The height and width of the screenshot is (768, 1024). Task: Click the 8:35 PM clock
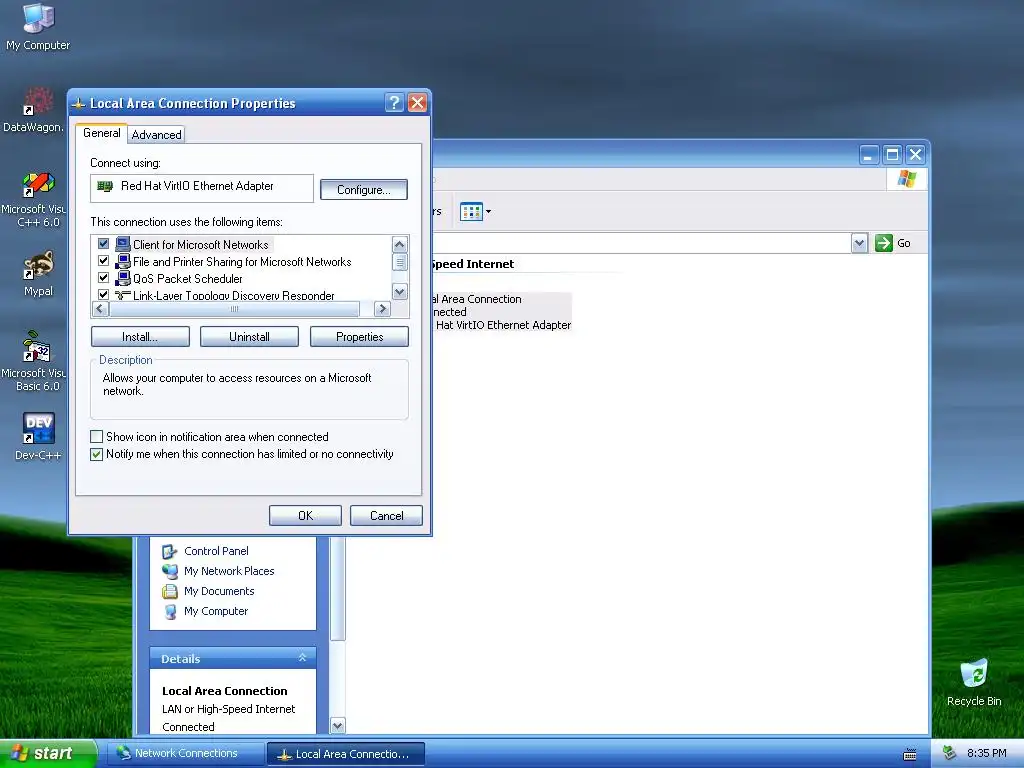(x=986, y=753)
